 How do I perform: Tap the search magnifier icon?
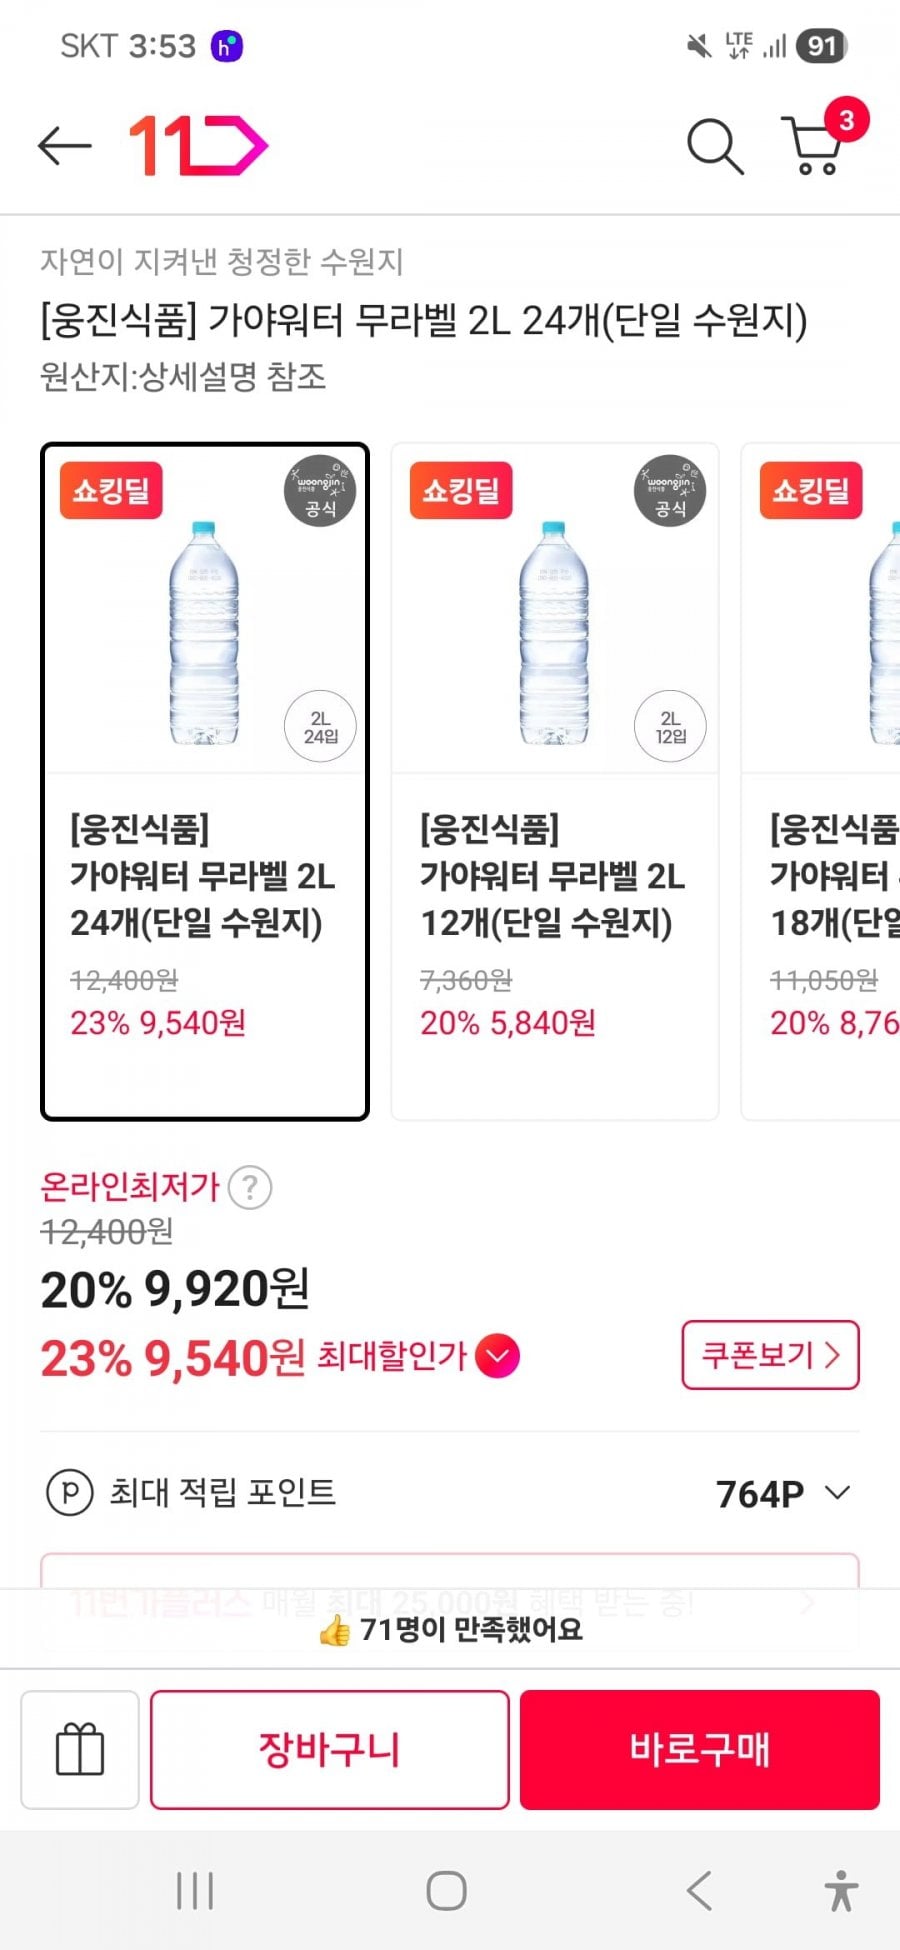[x=715, y=147]
